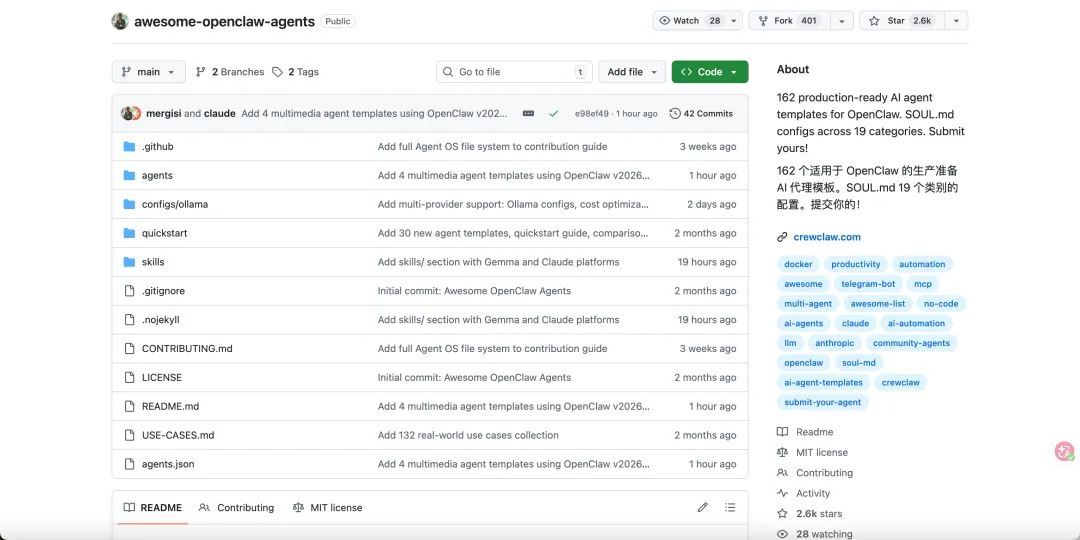This screenshot has height=540, width=1080.
Task: Select the docker topic tag
Action: point(798,264)
